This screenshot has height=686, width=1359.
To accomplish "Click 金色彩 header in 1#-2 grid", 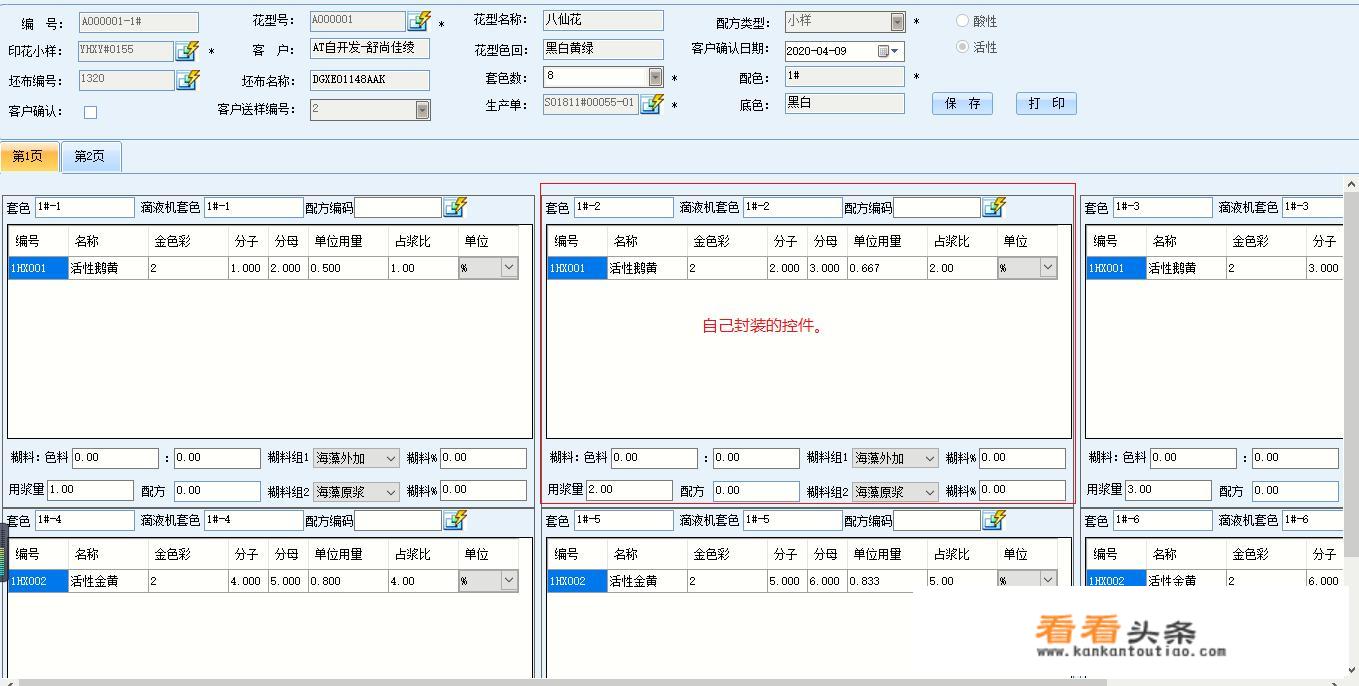I will click(727, 241).
